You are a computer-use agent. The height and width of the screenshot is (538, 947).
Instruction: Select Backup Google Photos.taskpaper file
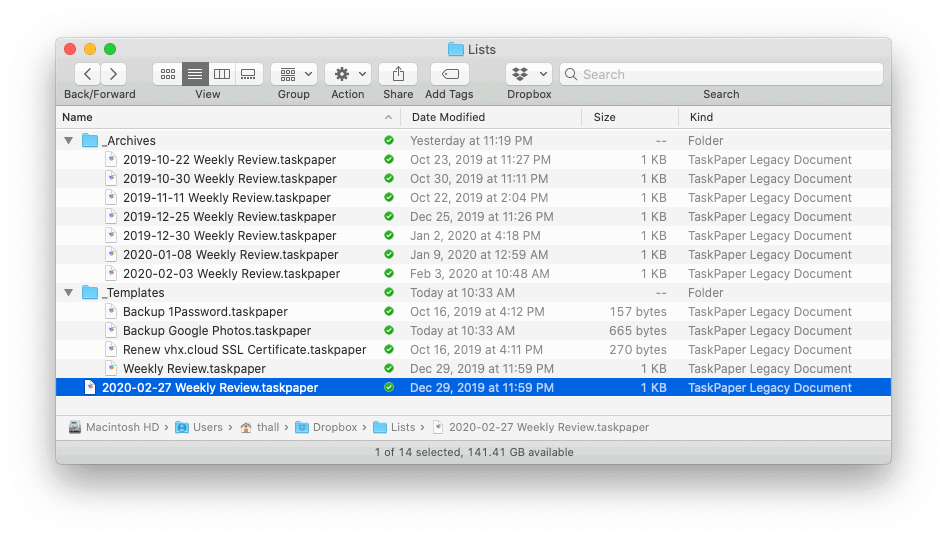(x=216, y=331)
